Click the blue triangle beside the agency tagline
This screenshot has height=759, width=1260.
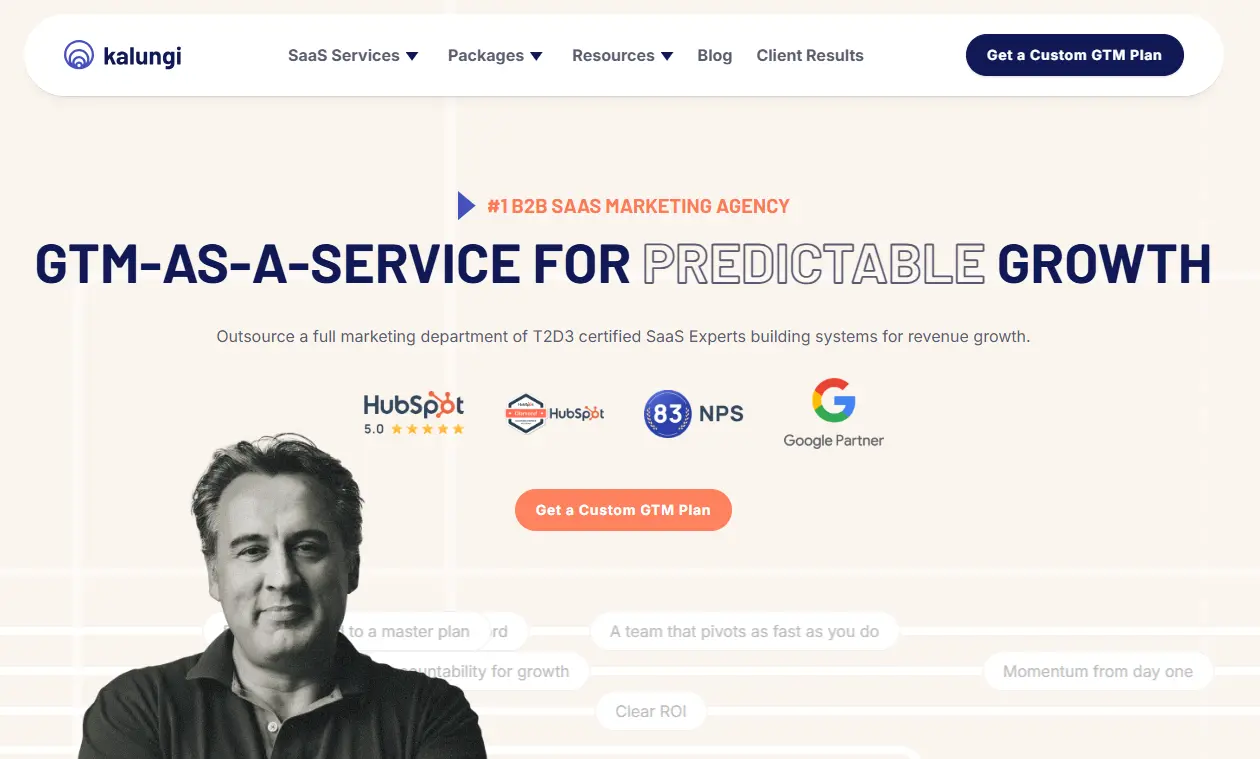pyautogui.click(x=466, y=206)
